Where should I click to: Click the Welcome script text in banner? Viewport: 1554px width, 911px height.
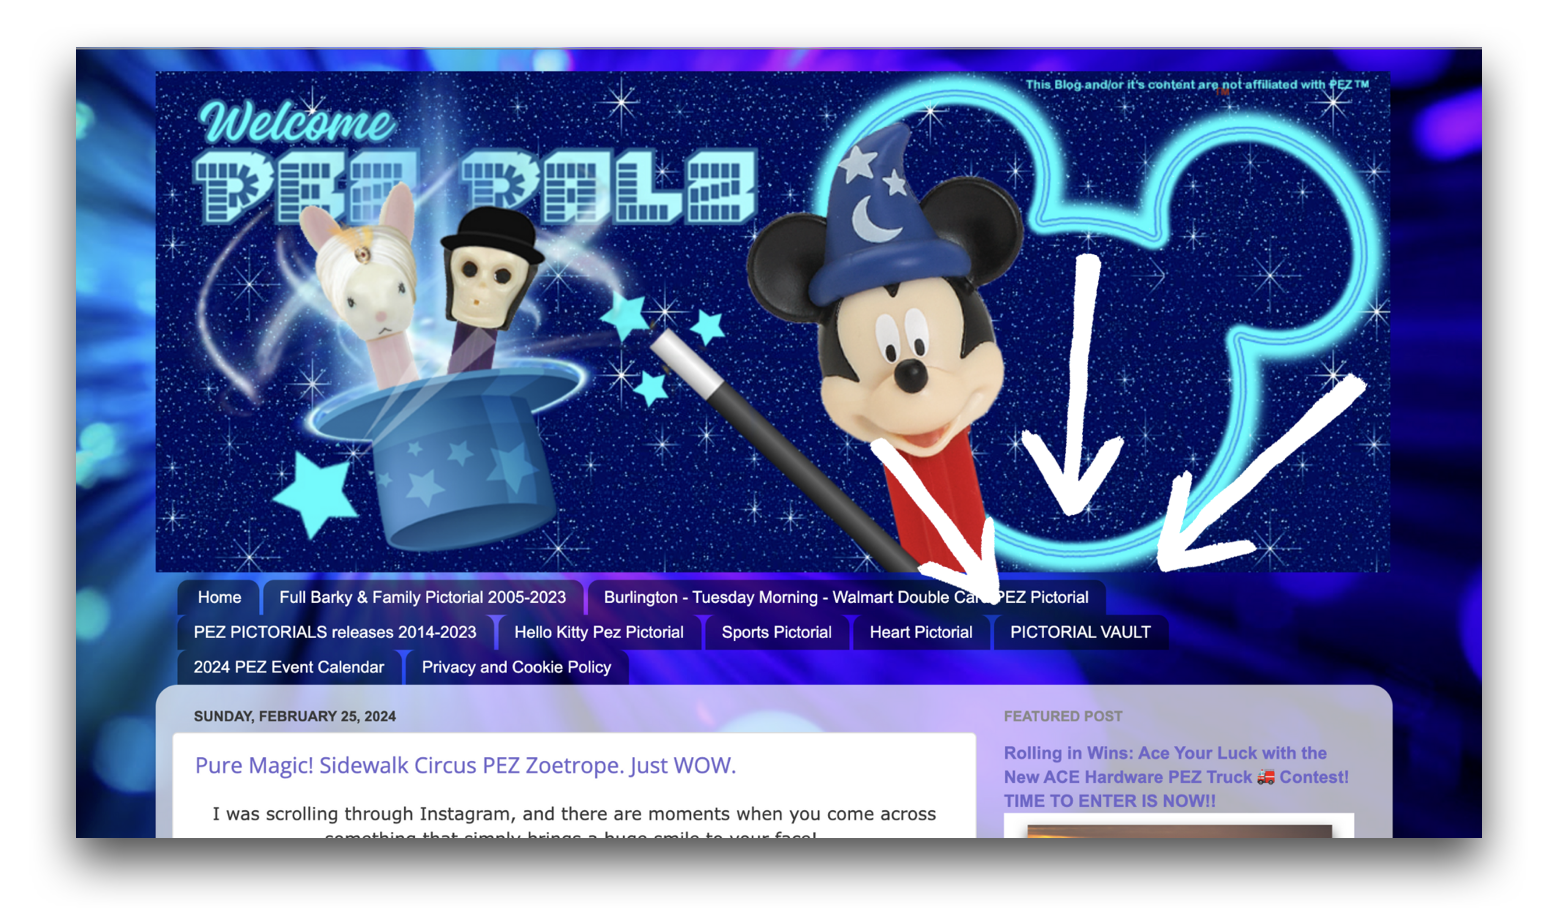[x=297, y=122]
